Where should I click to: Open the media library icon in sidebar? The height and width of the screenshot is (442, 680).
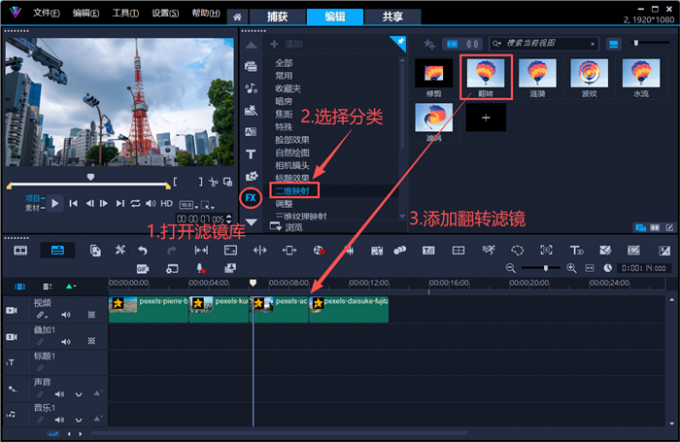coord(251,66)
